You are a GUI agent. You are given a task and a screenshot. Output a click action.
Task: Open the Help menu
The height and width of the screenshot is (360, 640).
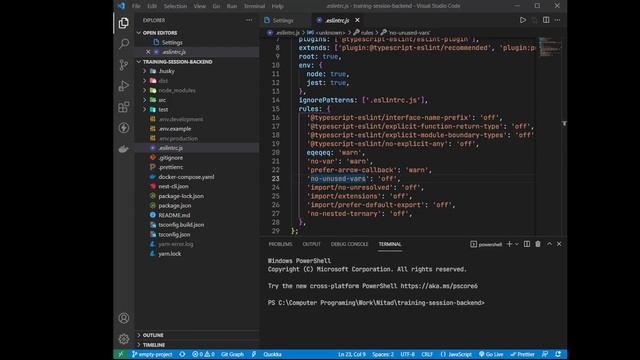[x=278, y=6]
